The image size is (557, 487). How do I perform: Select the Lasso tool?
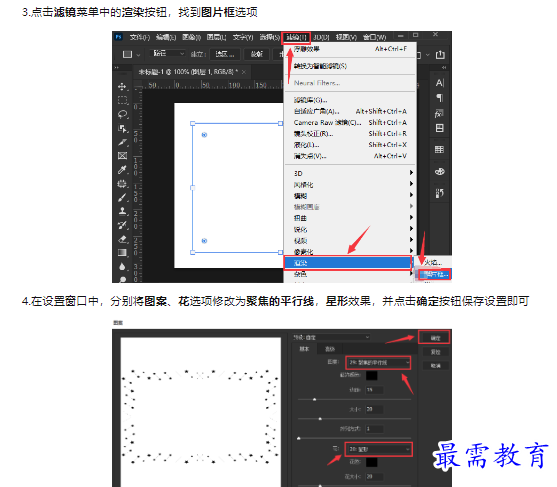point(123,114)
